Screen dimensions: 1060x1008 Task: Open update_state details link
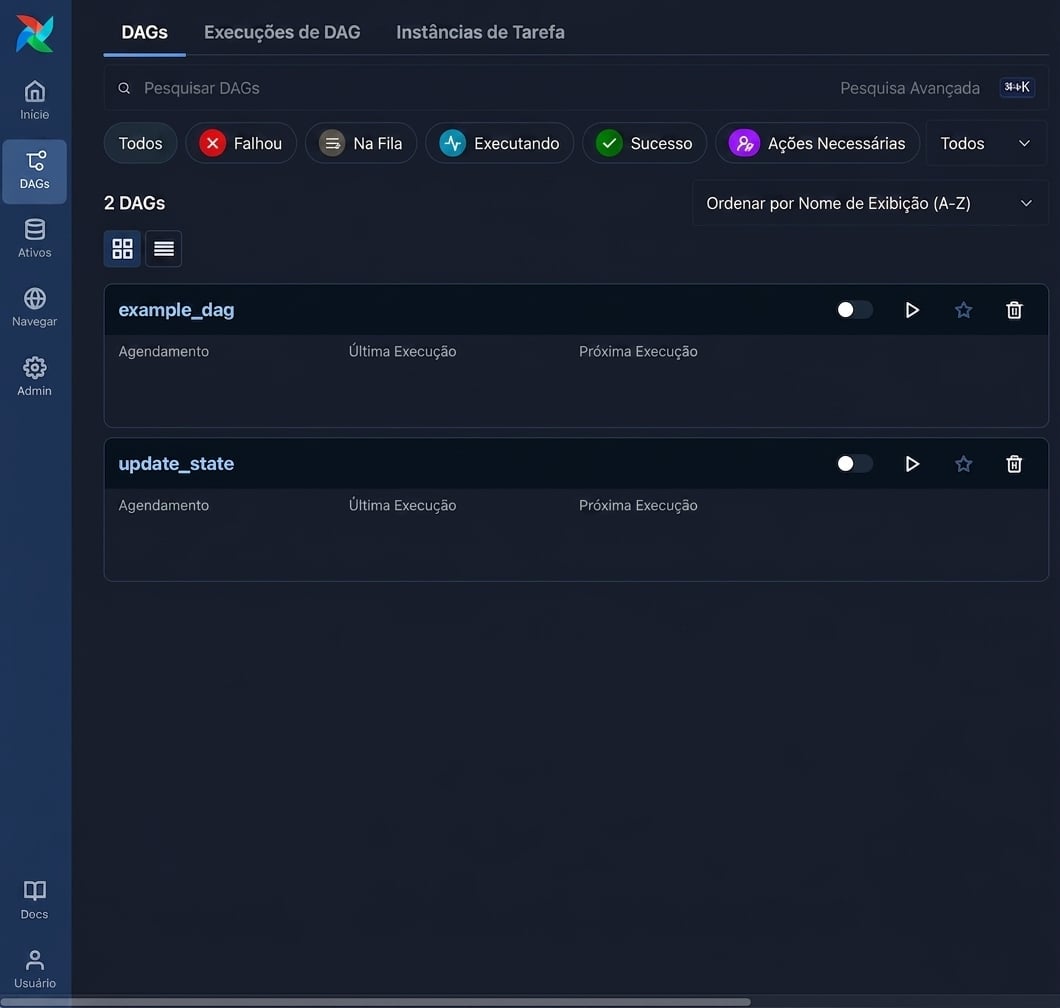point(176,464)
